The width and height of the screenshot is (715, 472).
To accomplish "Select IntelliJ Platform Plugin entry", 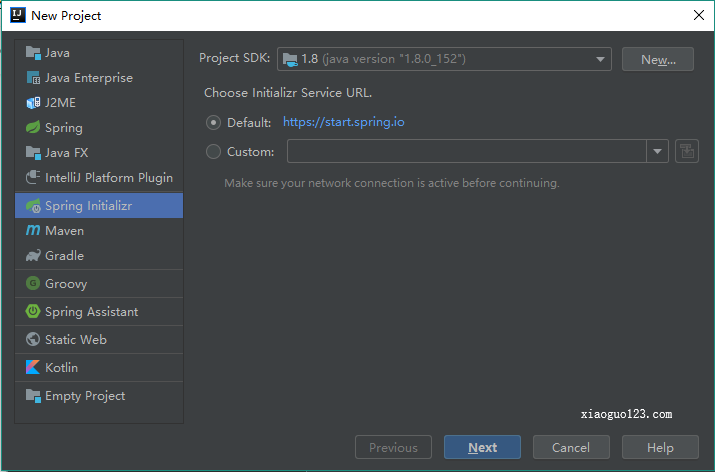I will (x=108, y=178).
